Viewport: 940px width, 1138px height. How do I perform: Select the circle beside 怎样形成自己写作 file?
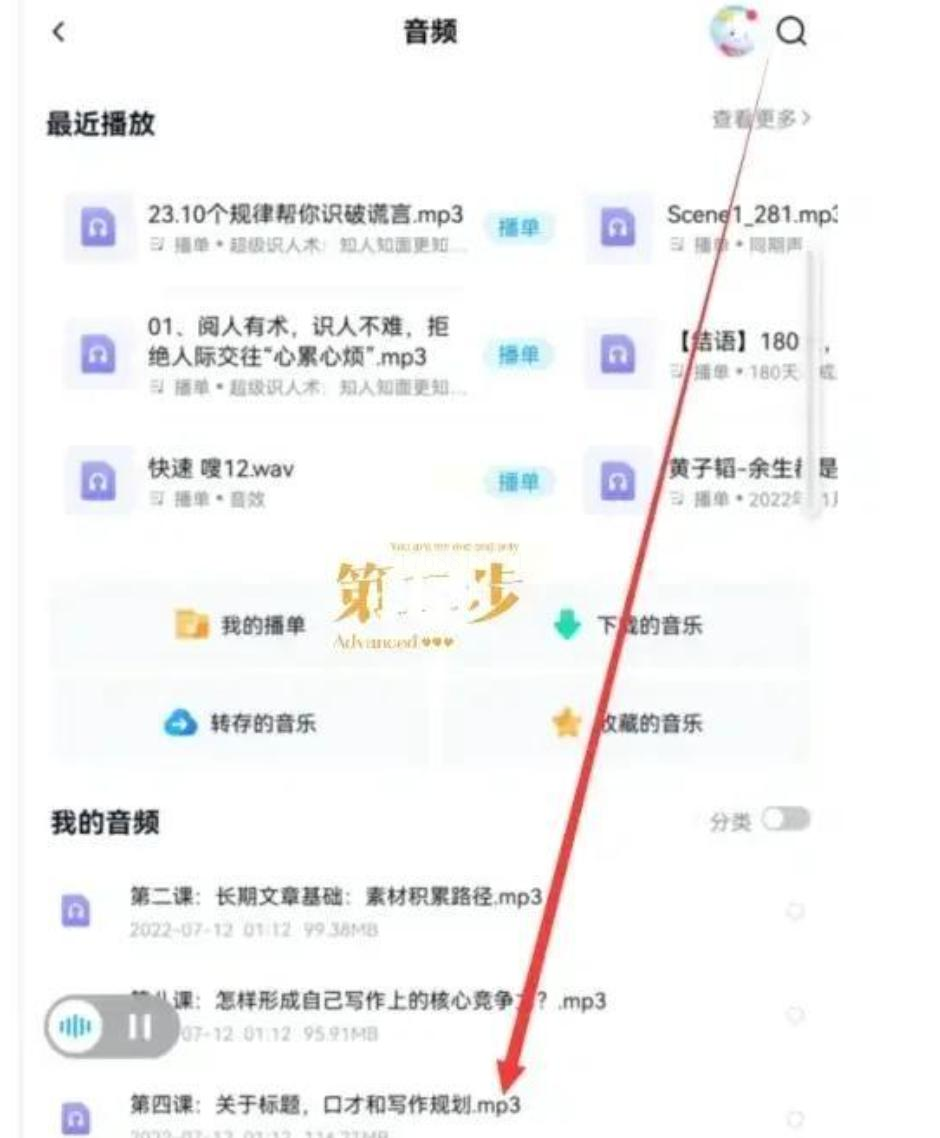click(x=795, y=1015)
